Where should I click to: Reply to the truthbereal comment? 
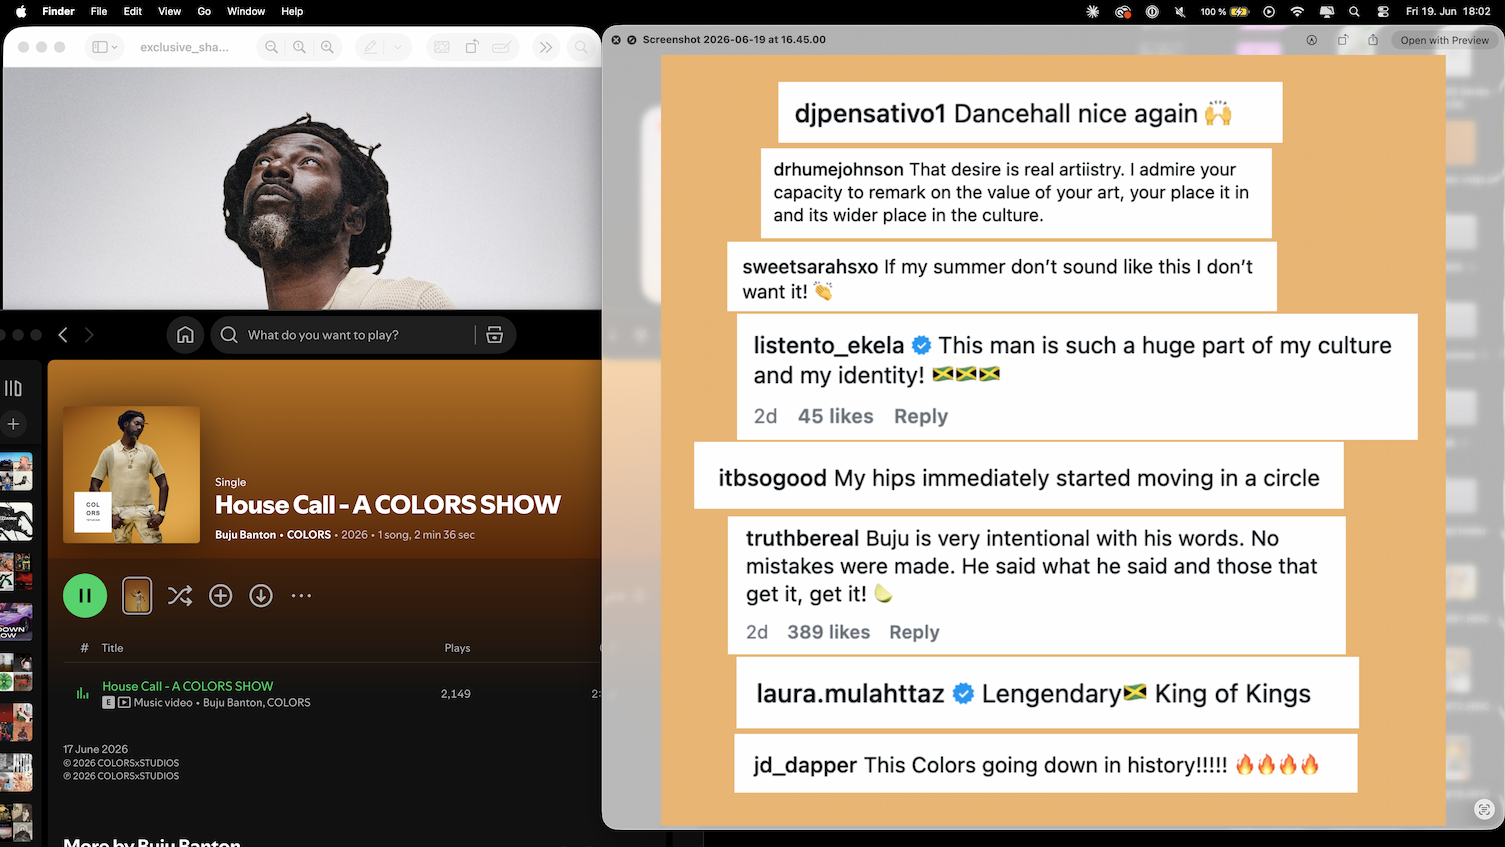pos(914,632)
